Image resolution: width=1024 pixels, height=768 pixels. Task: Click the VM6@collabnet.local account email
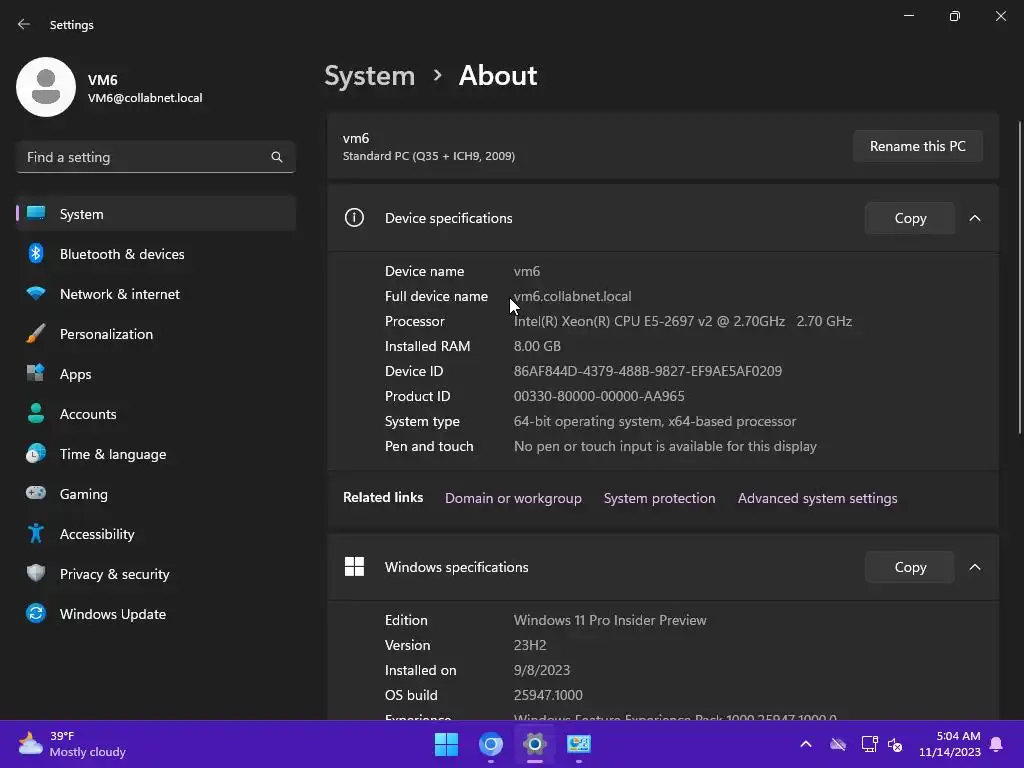click(145, 98)
